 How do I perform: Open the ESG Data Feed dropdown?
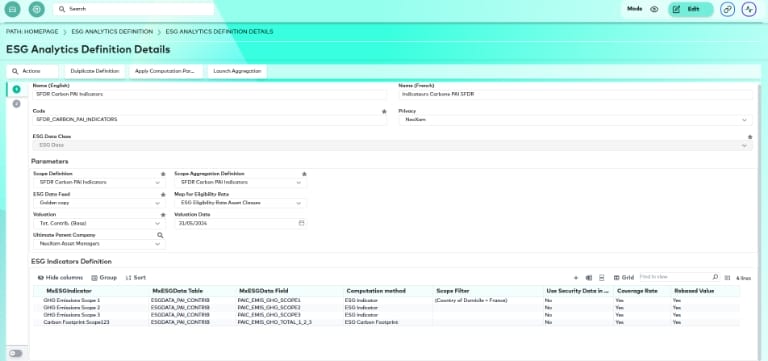coord(99,203)
